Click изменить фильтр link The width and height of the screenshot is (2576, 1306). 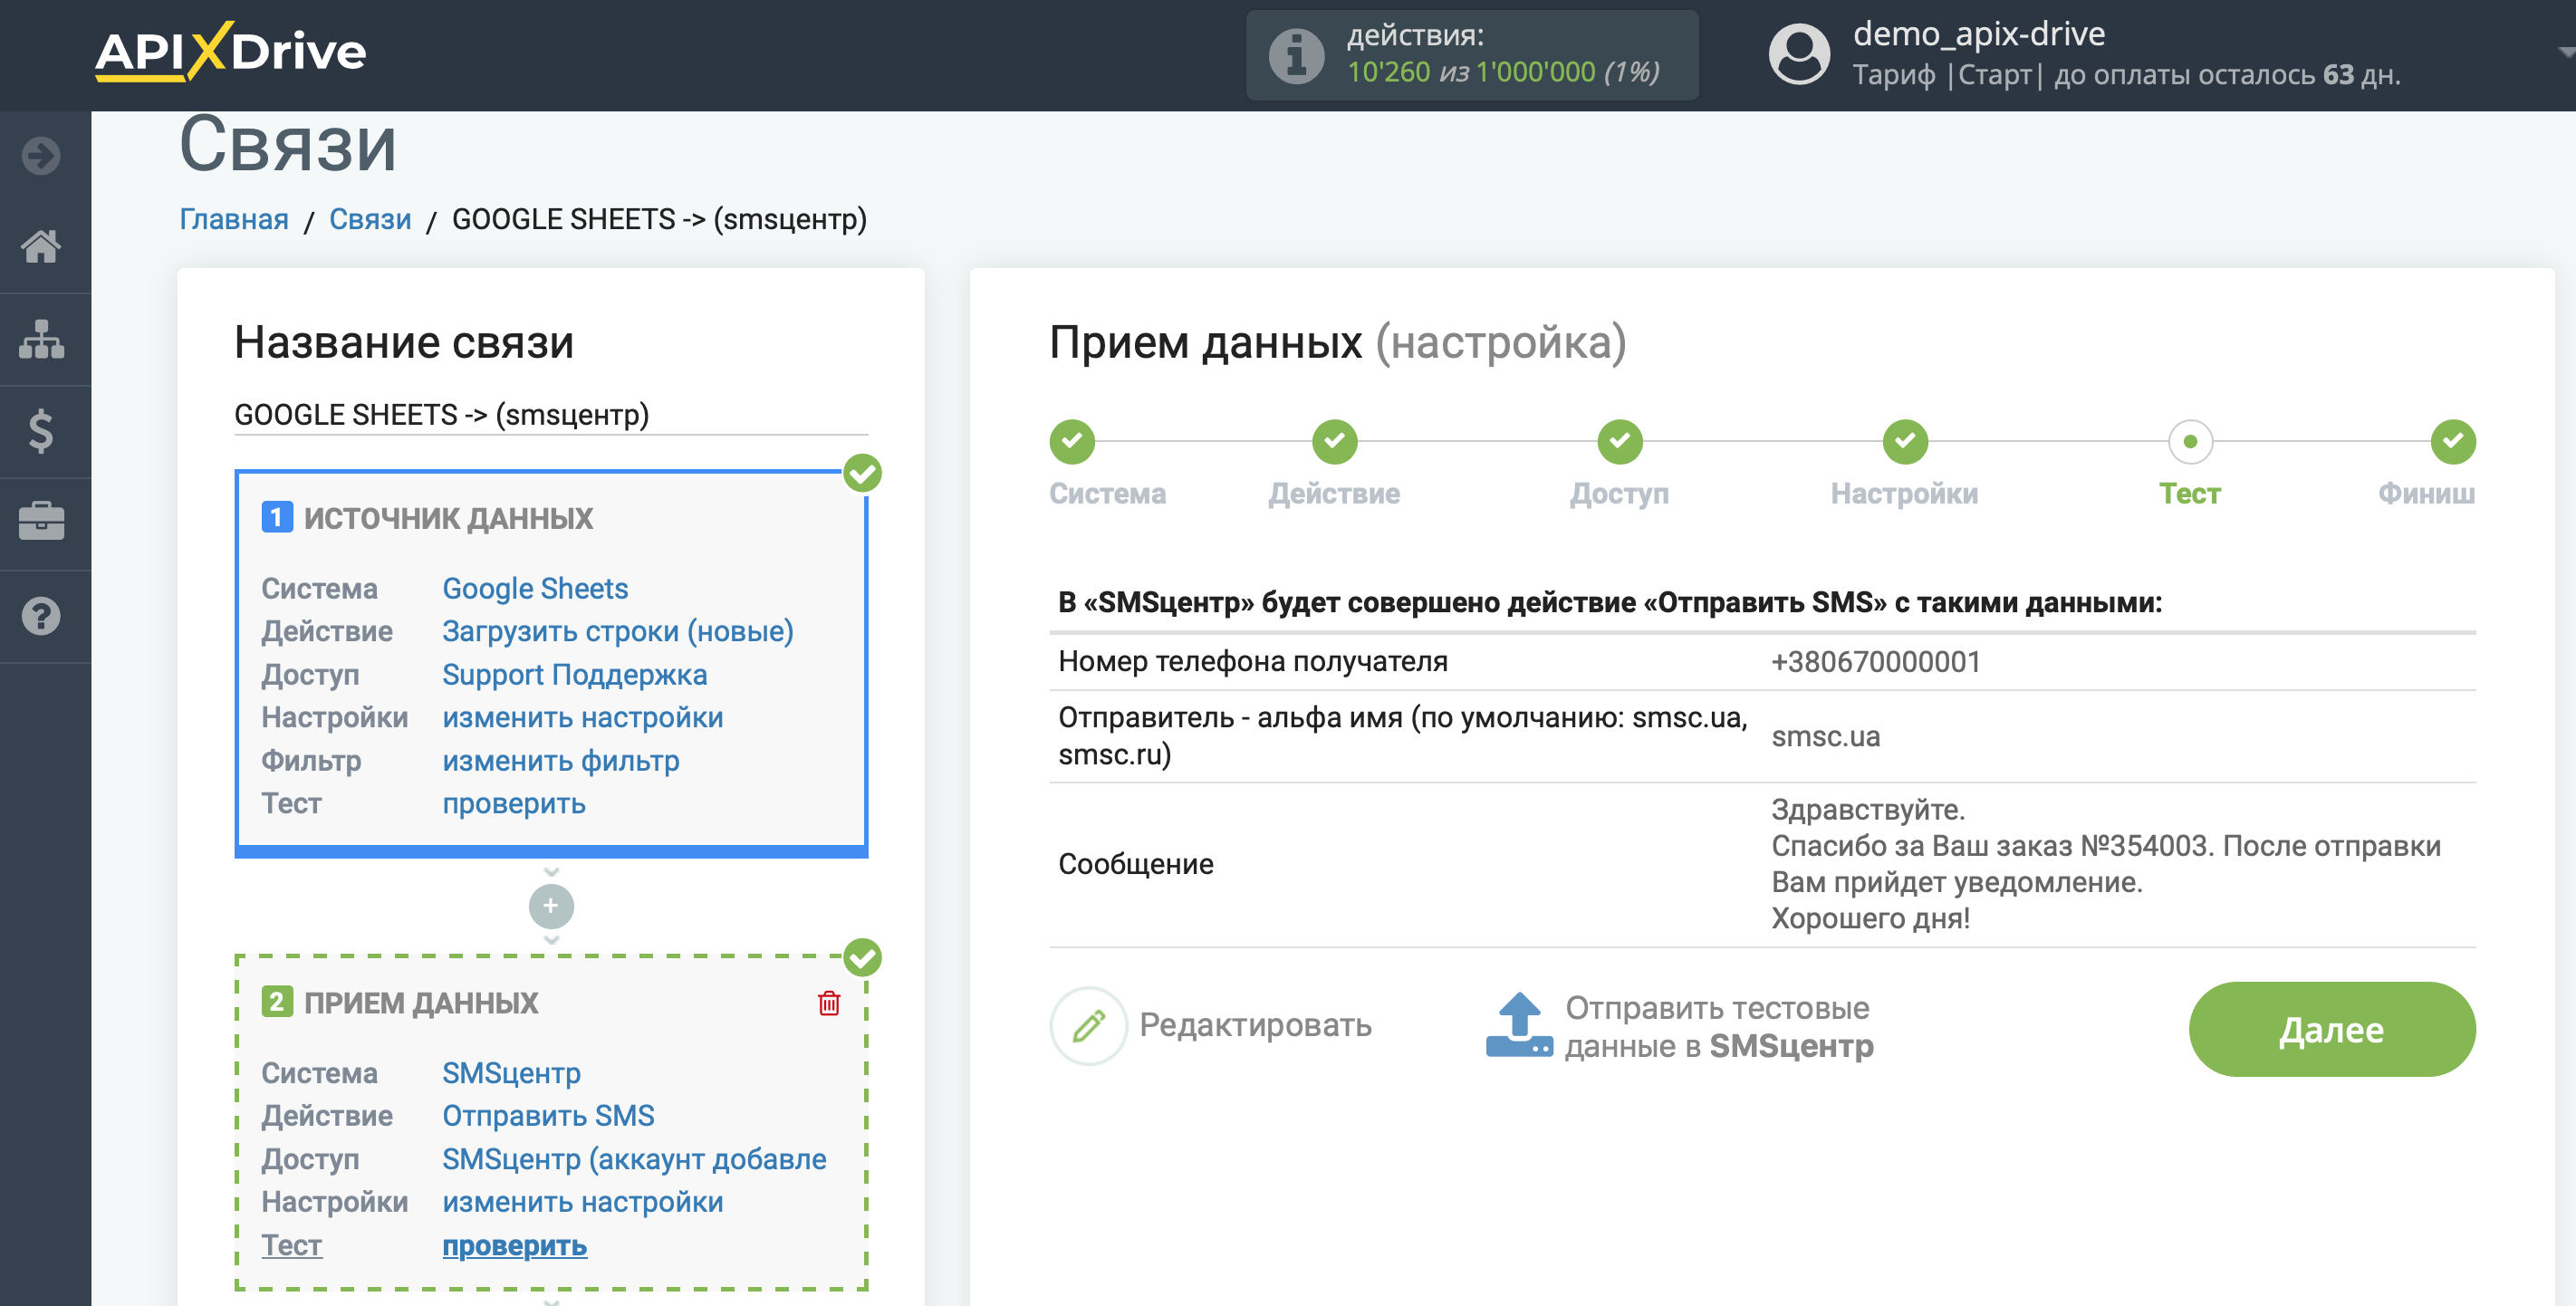click(x=560, y=760)
